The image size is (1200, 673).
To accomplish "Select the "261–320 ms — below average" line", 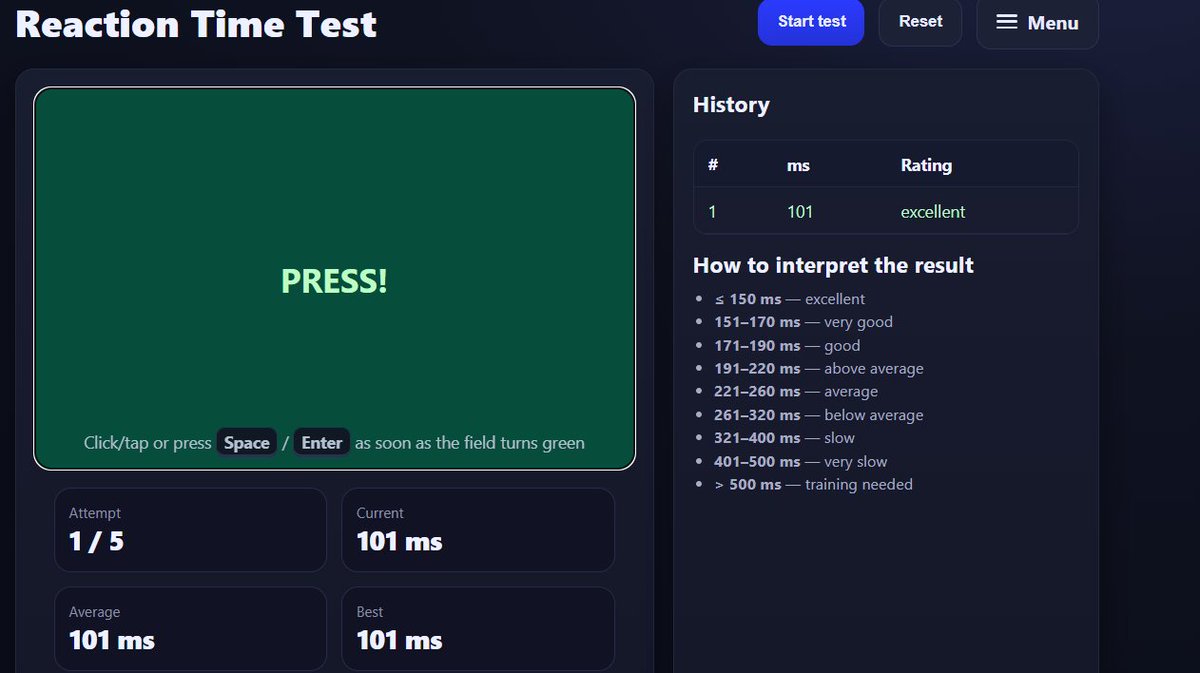I will (819, 415).
